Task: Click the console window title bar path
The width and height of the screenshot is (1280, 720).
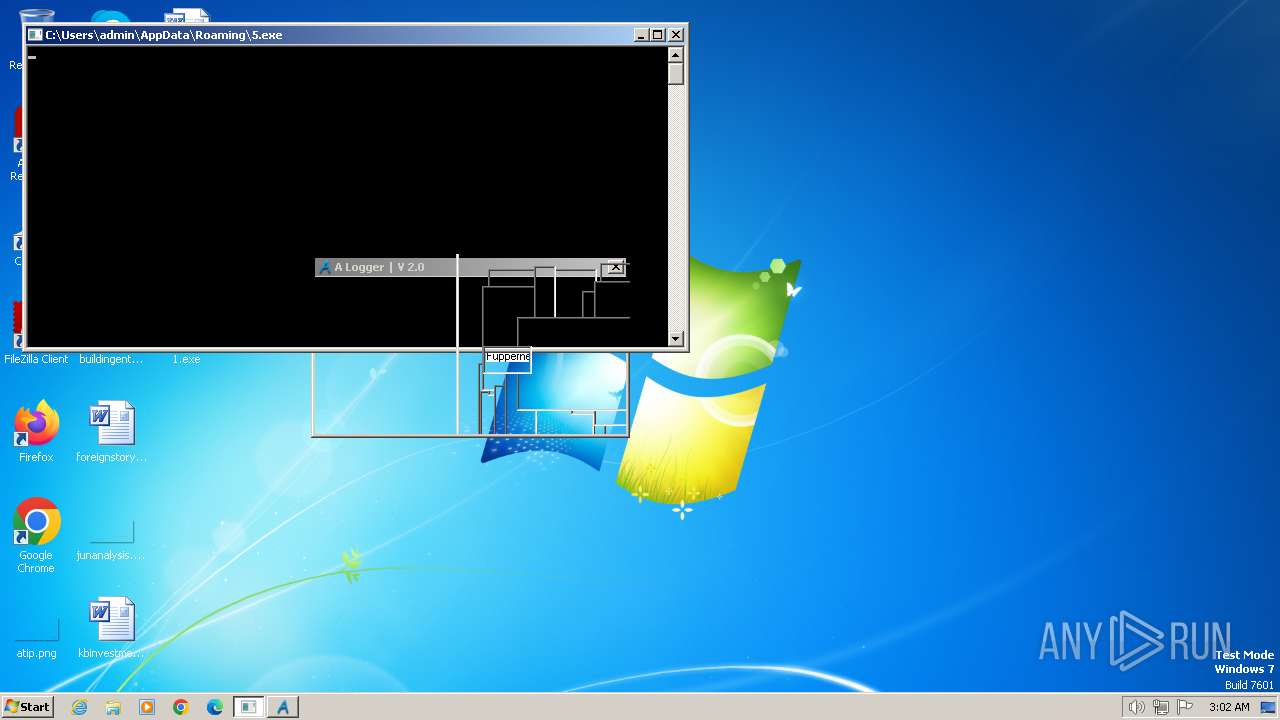Action: [x=164, y=35]
